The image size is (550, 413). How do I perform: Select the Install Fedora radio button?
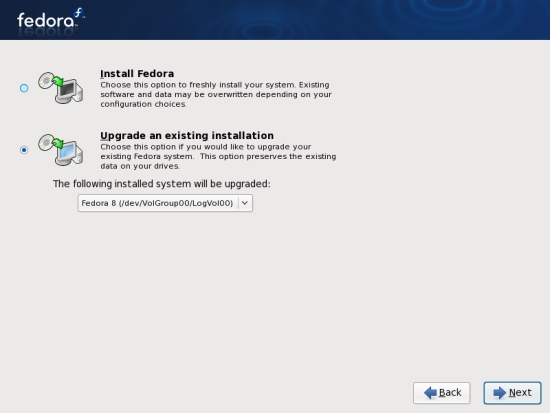[24, 88]
